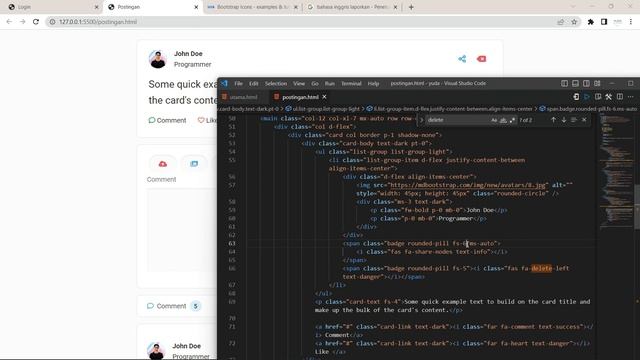Click the Chrome address bar with 127.0.0.1 URL

pyautogui.click(x=302, y=22)
